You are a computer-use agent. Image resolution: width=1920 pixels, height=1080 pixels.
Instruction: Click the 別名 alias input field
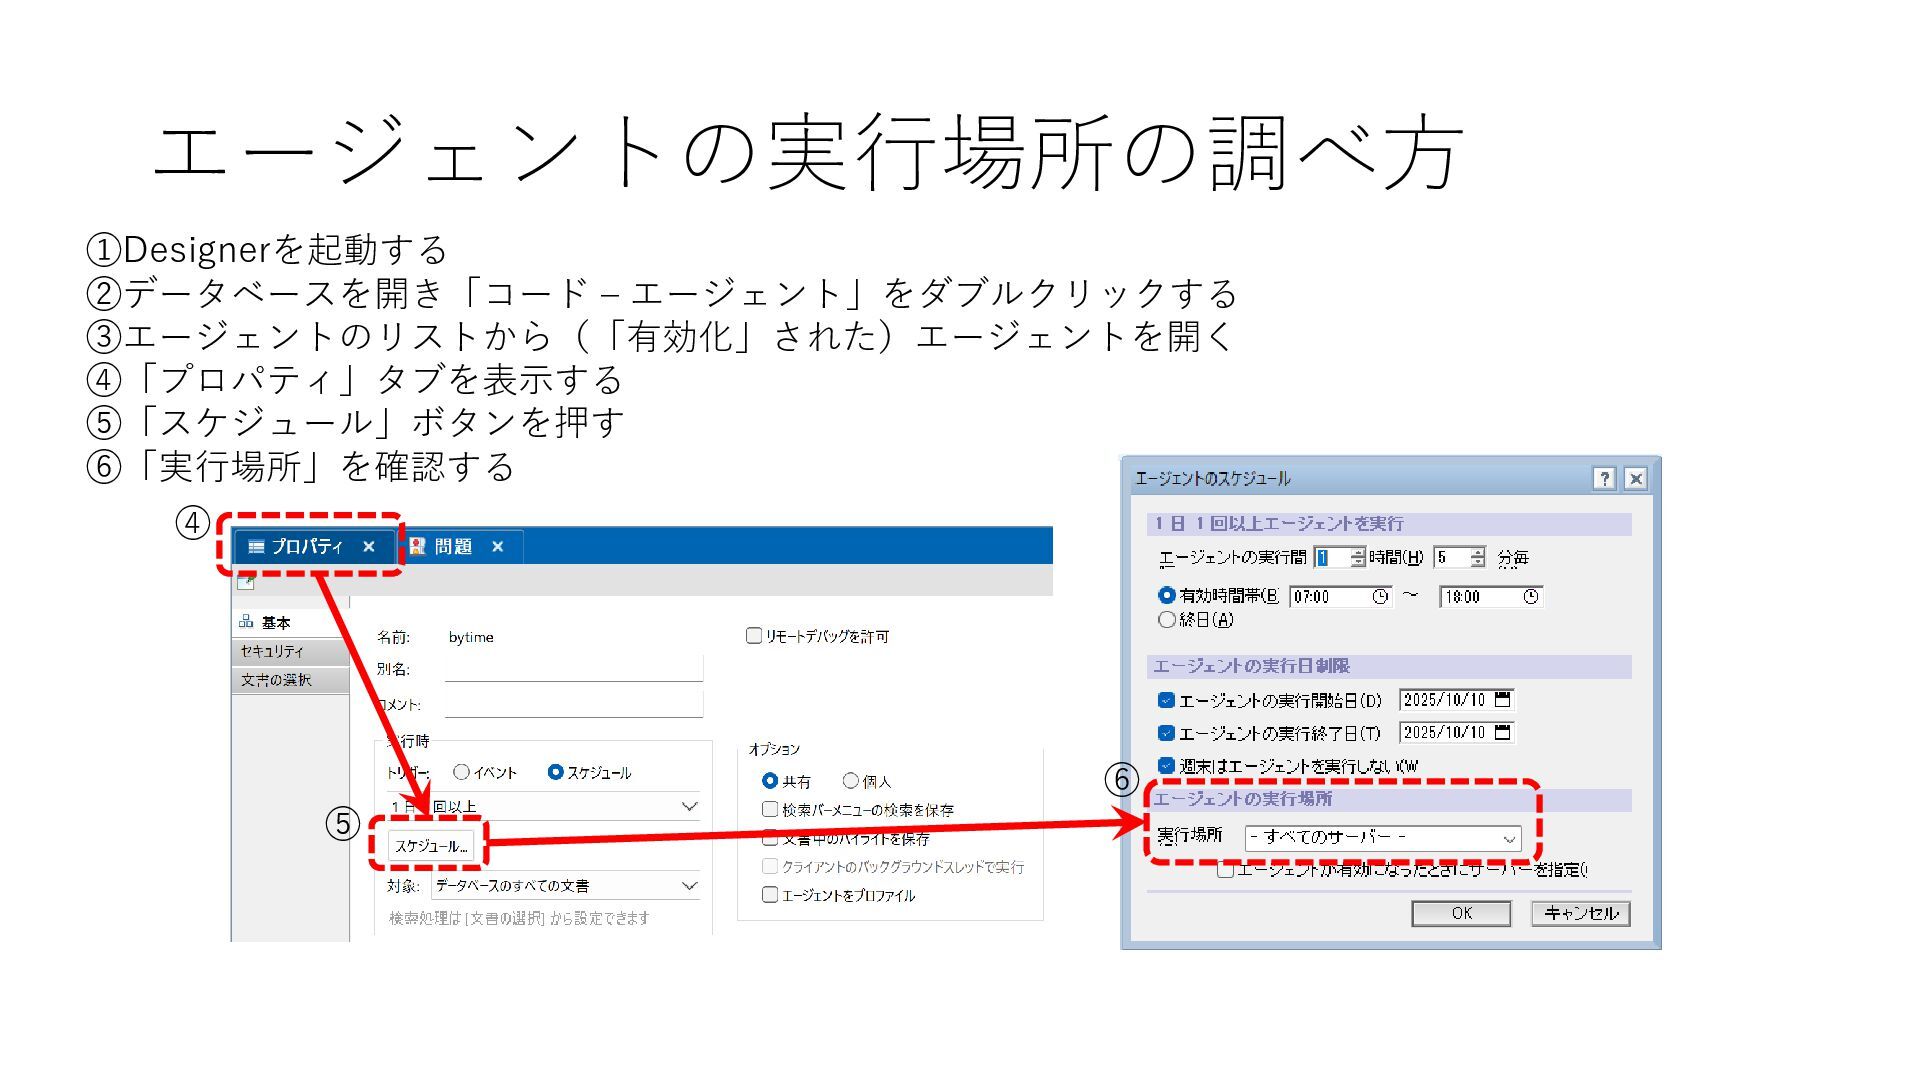click(x=573, y=668)
